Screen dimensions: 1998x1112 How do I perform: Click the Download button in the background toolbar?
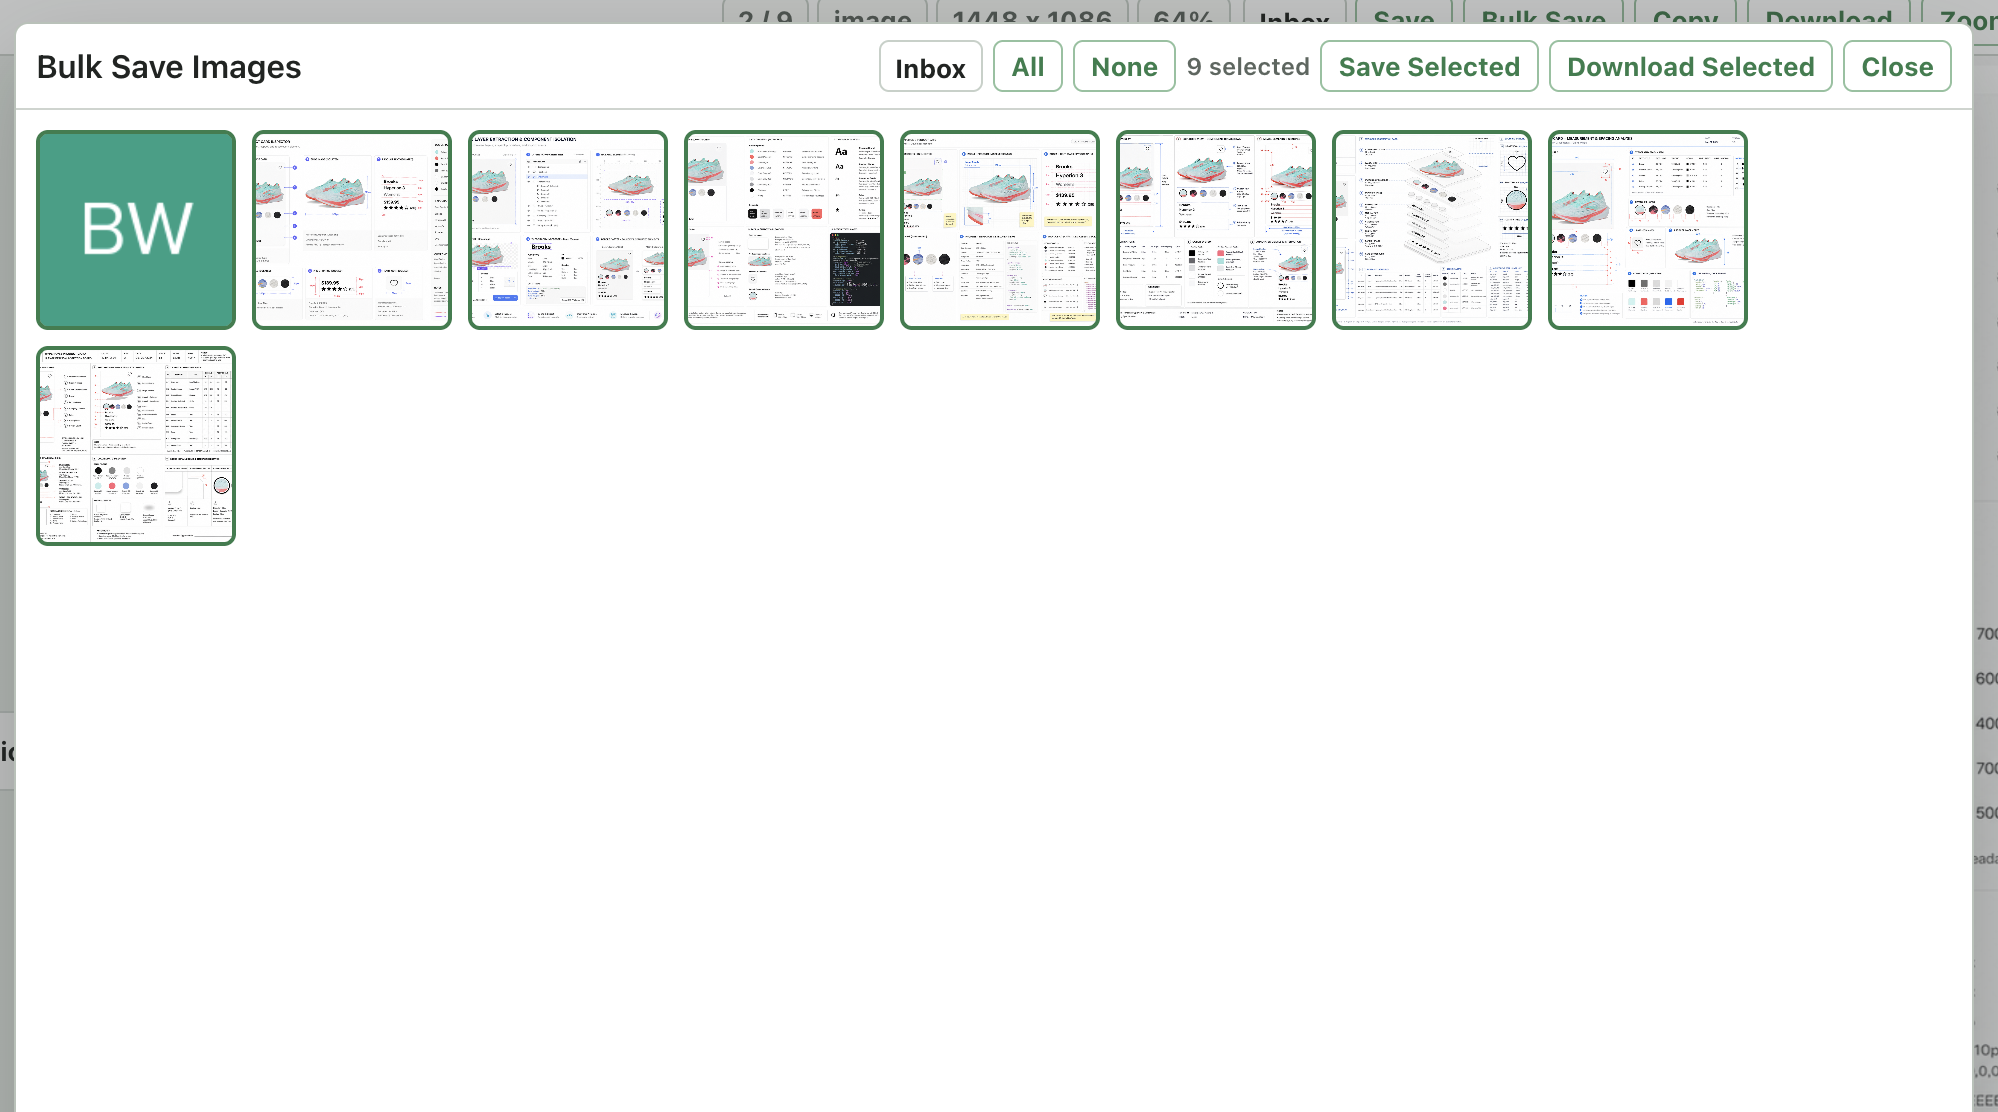[x=1828, y=14]
